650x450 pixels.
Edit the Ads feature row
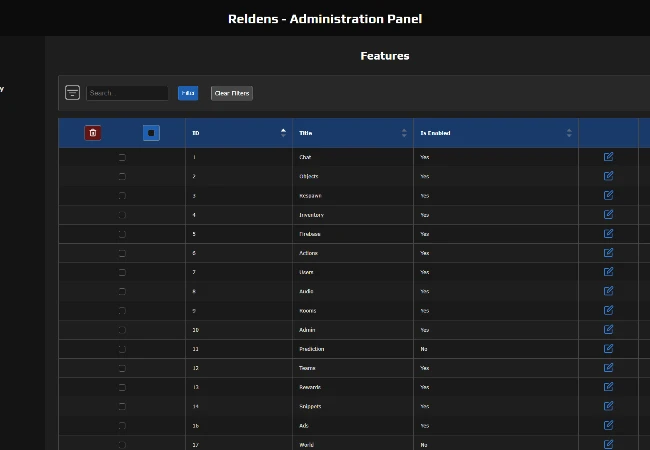[608, 425]
